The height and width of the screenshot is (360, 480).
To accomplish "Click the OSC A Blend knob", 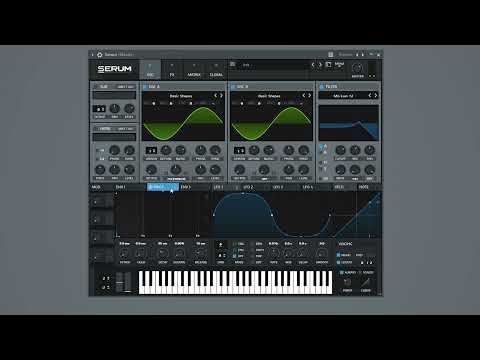I will [x=180, y=150].
